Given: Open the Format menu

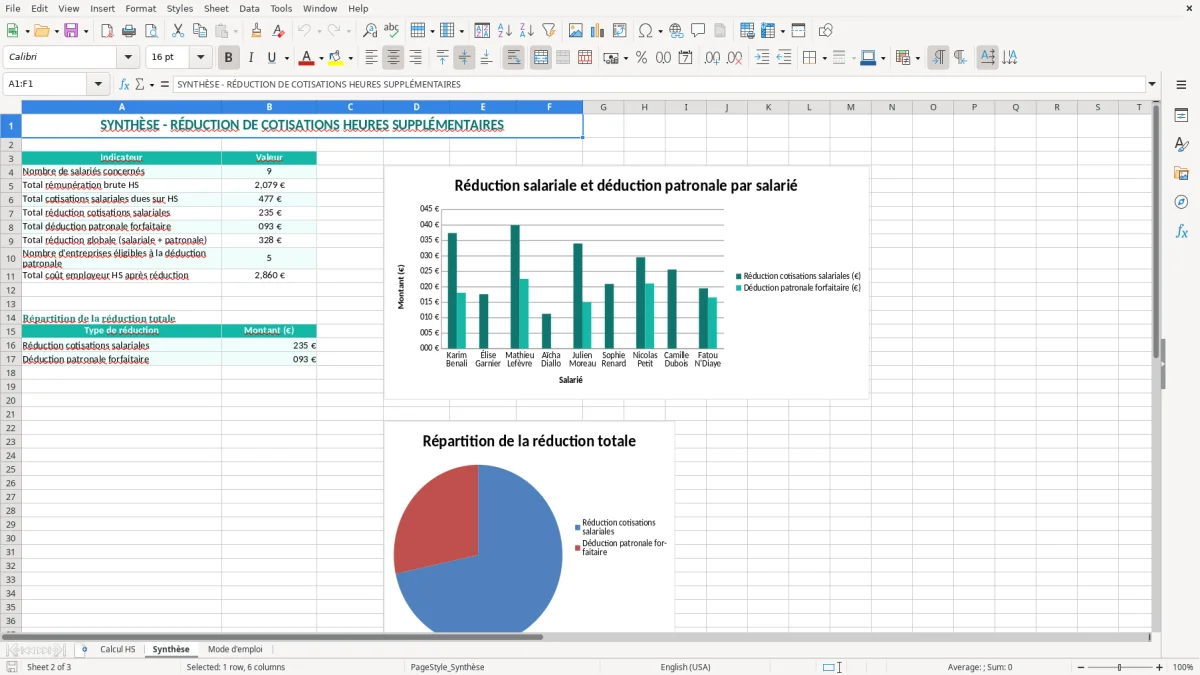Looking at the screenshot, I should point(140,8).
